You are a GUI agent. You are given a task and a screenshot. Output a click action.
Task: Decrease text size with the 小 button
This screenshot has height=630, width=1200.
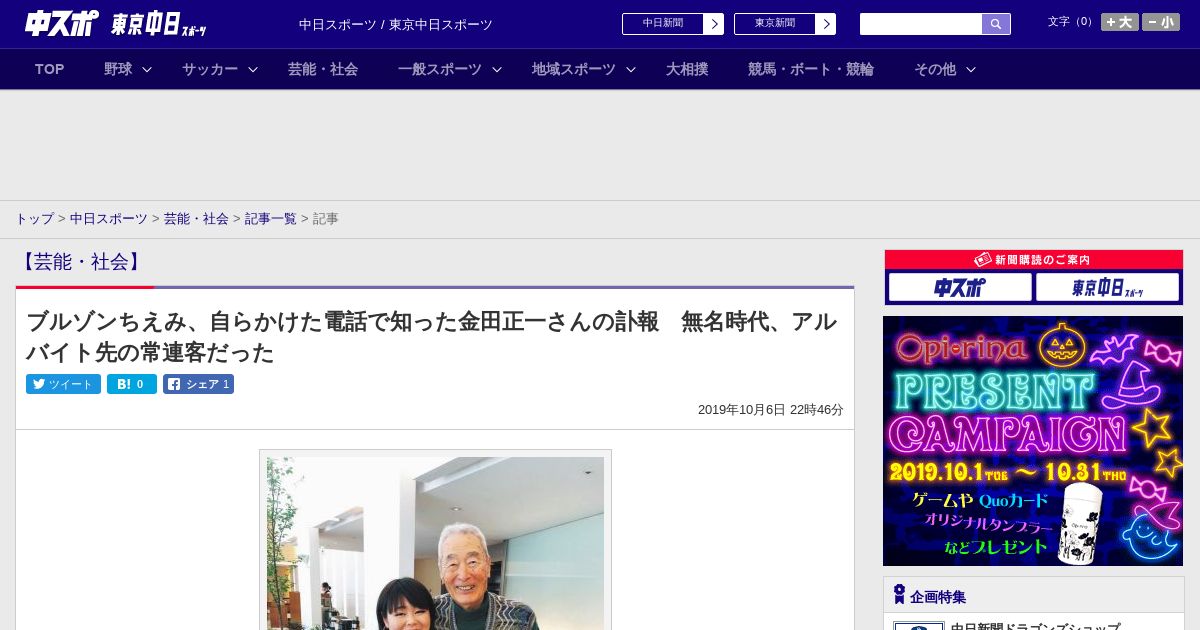coord(1160,22)
